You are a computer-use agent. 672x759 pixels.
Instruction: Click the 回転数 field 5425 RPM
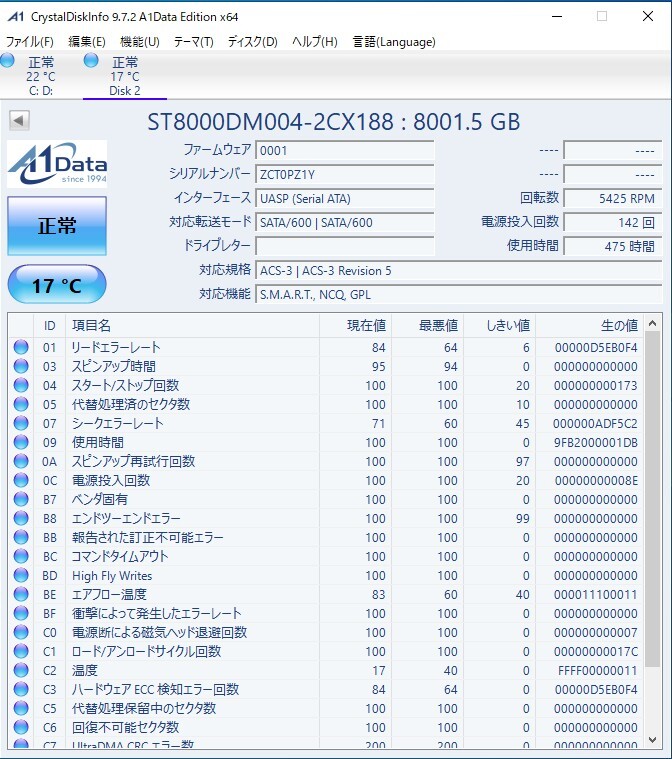(613, 198)
